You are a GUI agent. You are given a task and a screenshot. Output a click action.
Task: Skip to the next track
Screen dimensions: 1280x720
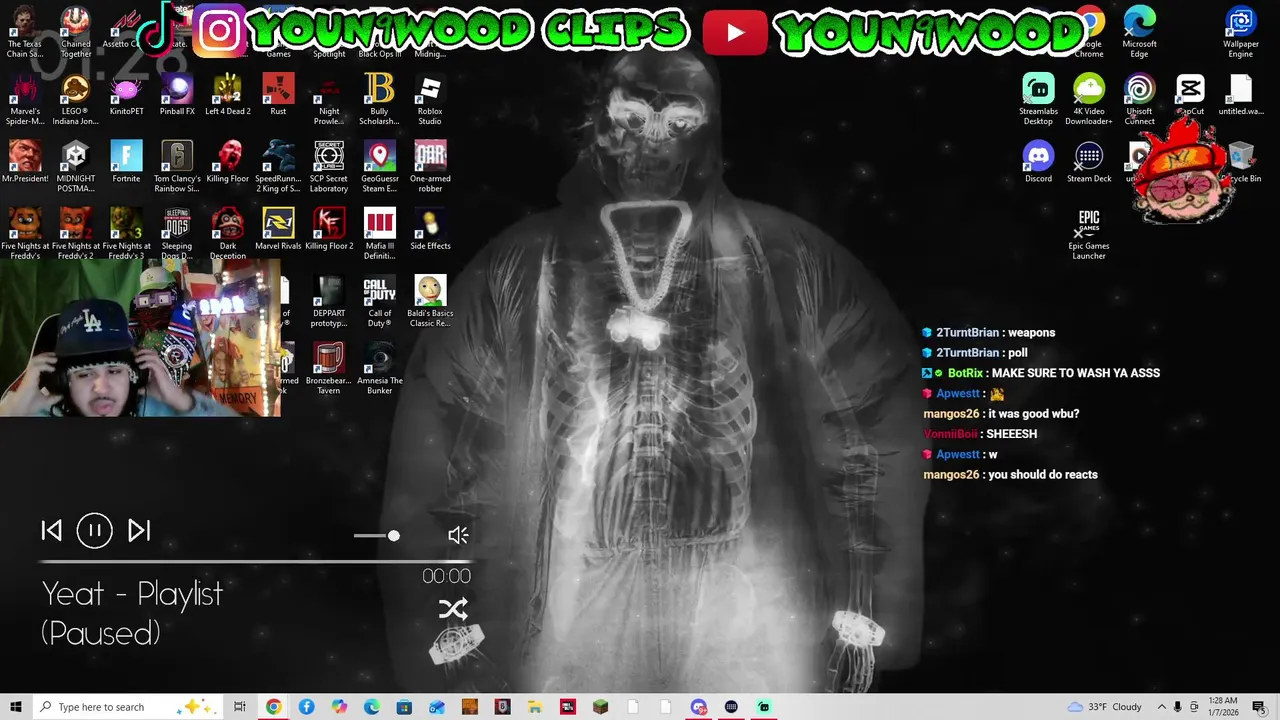139,531
